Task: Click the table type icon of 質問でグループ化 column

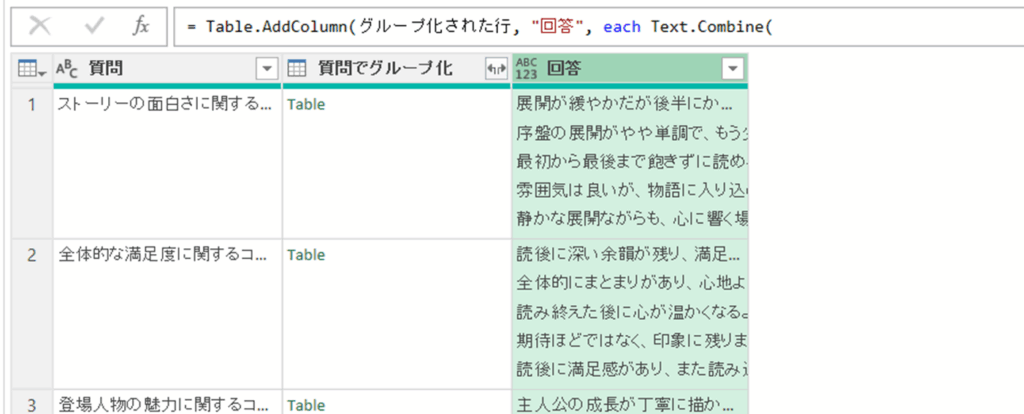Action: 297,68
